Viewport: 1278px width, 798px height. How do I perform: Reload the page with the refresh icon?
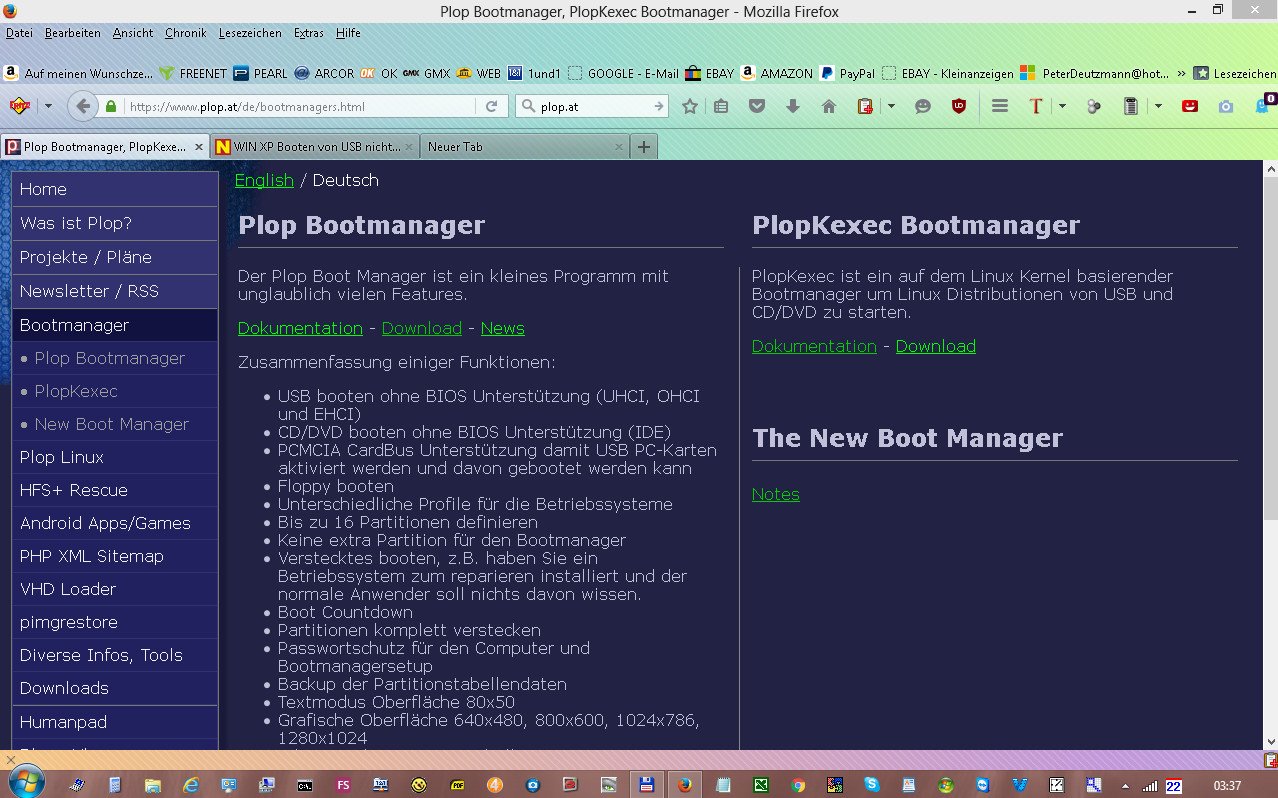(x=491, y=106)
